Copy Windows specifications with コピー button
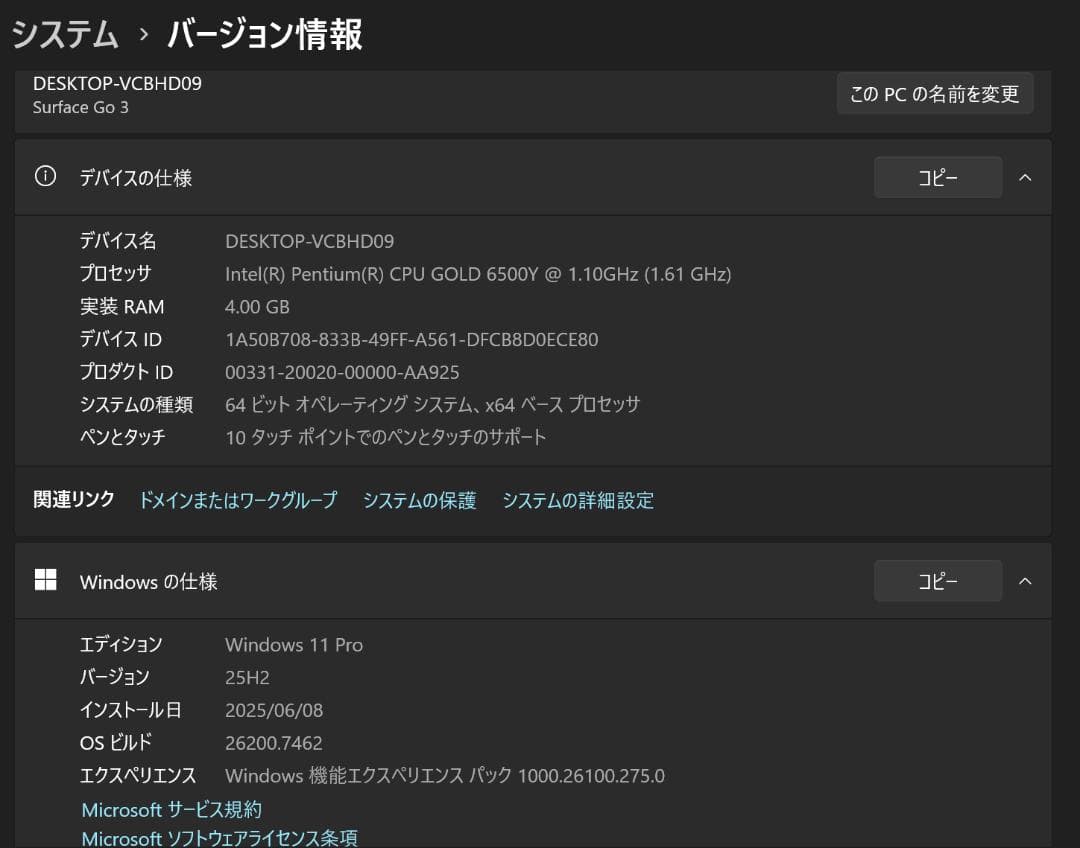The width and height of the screenshot is (1080, 848). (937, 581)
